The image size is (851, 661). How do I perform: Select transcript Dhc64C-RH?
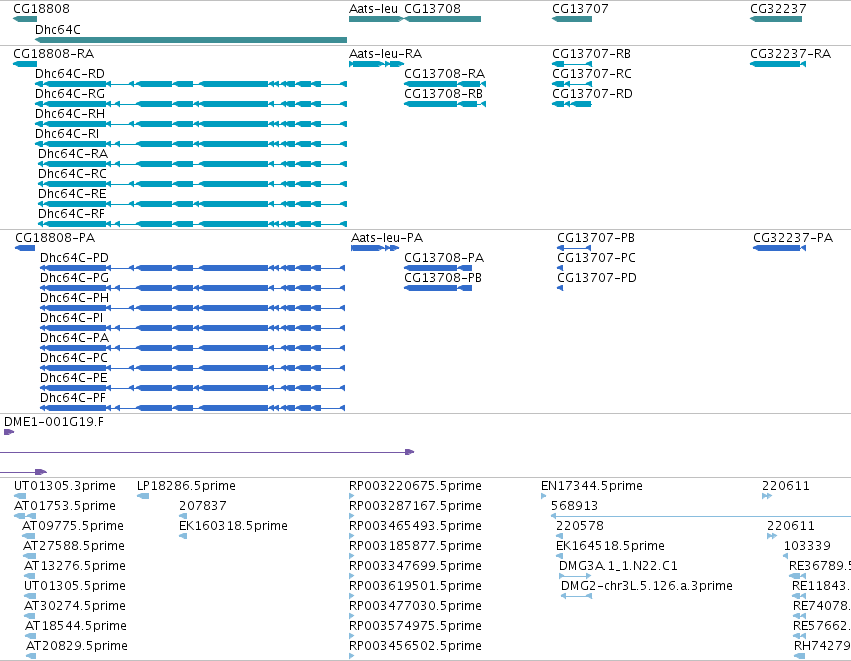tap(69, 114)
